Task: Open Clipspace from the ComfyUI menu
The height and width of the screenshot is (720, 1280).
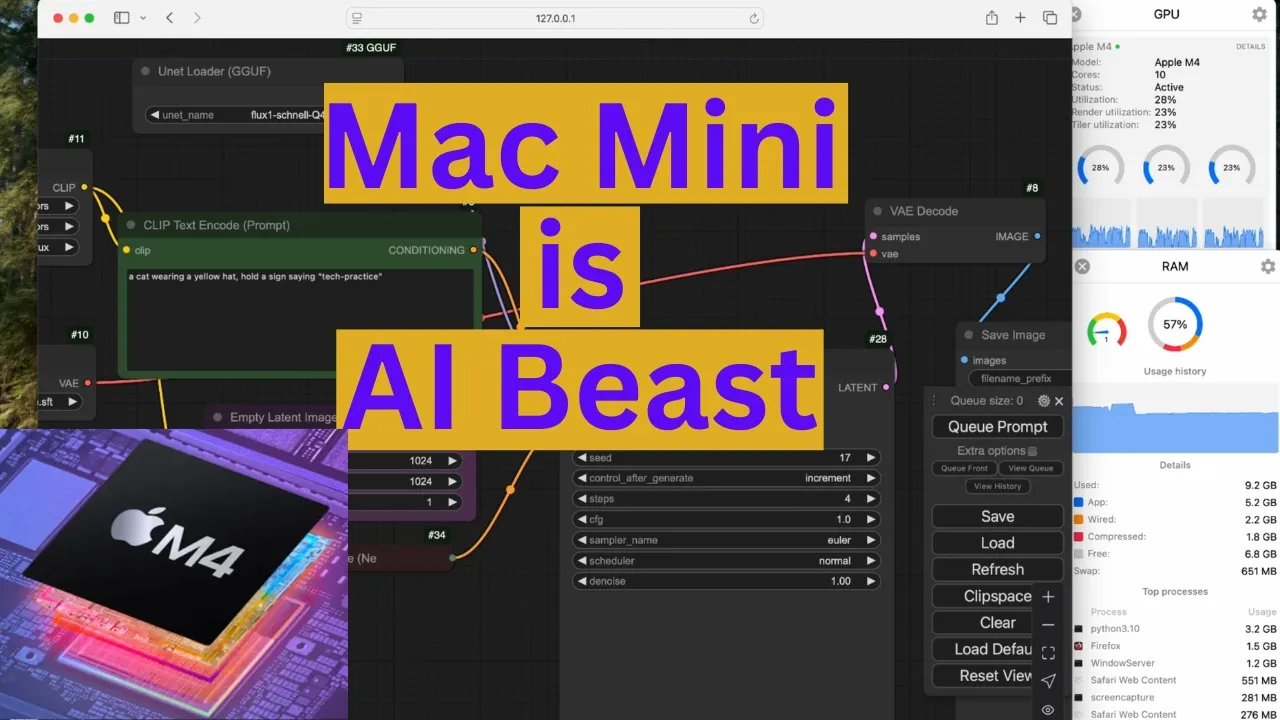Action: [x=984, y=595]
